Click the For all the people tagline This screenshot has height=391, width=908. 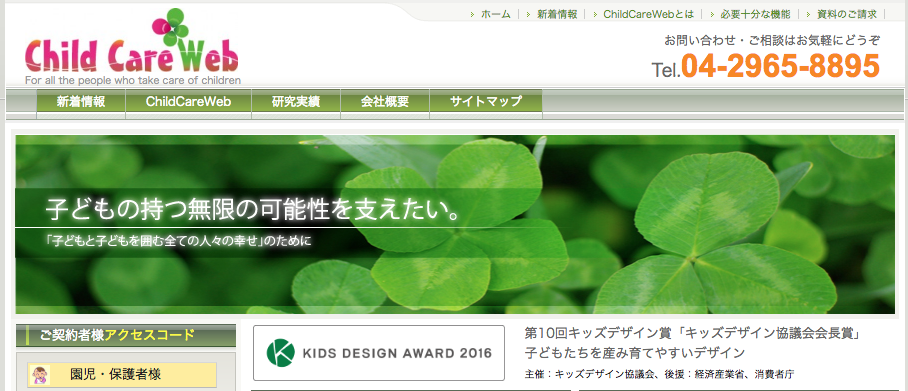click(133, 81)
